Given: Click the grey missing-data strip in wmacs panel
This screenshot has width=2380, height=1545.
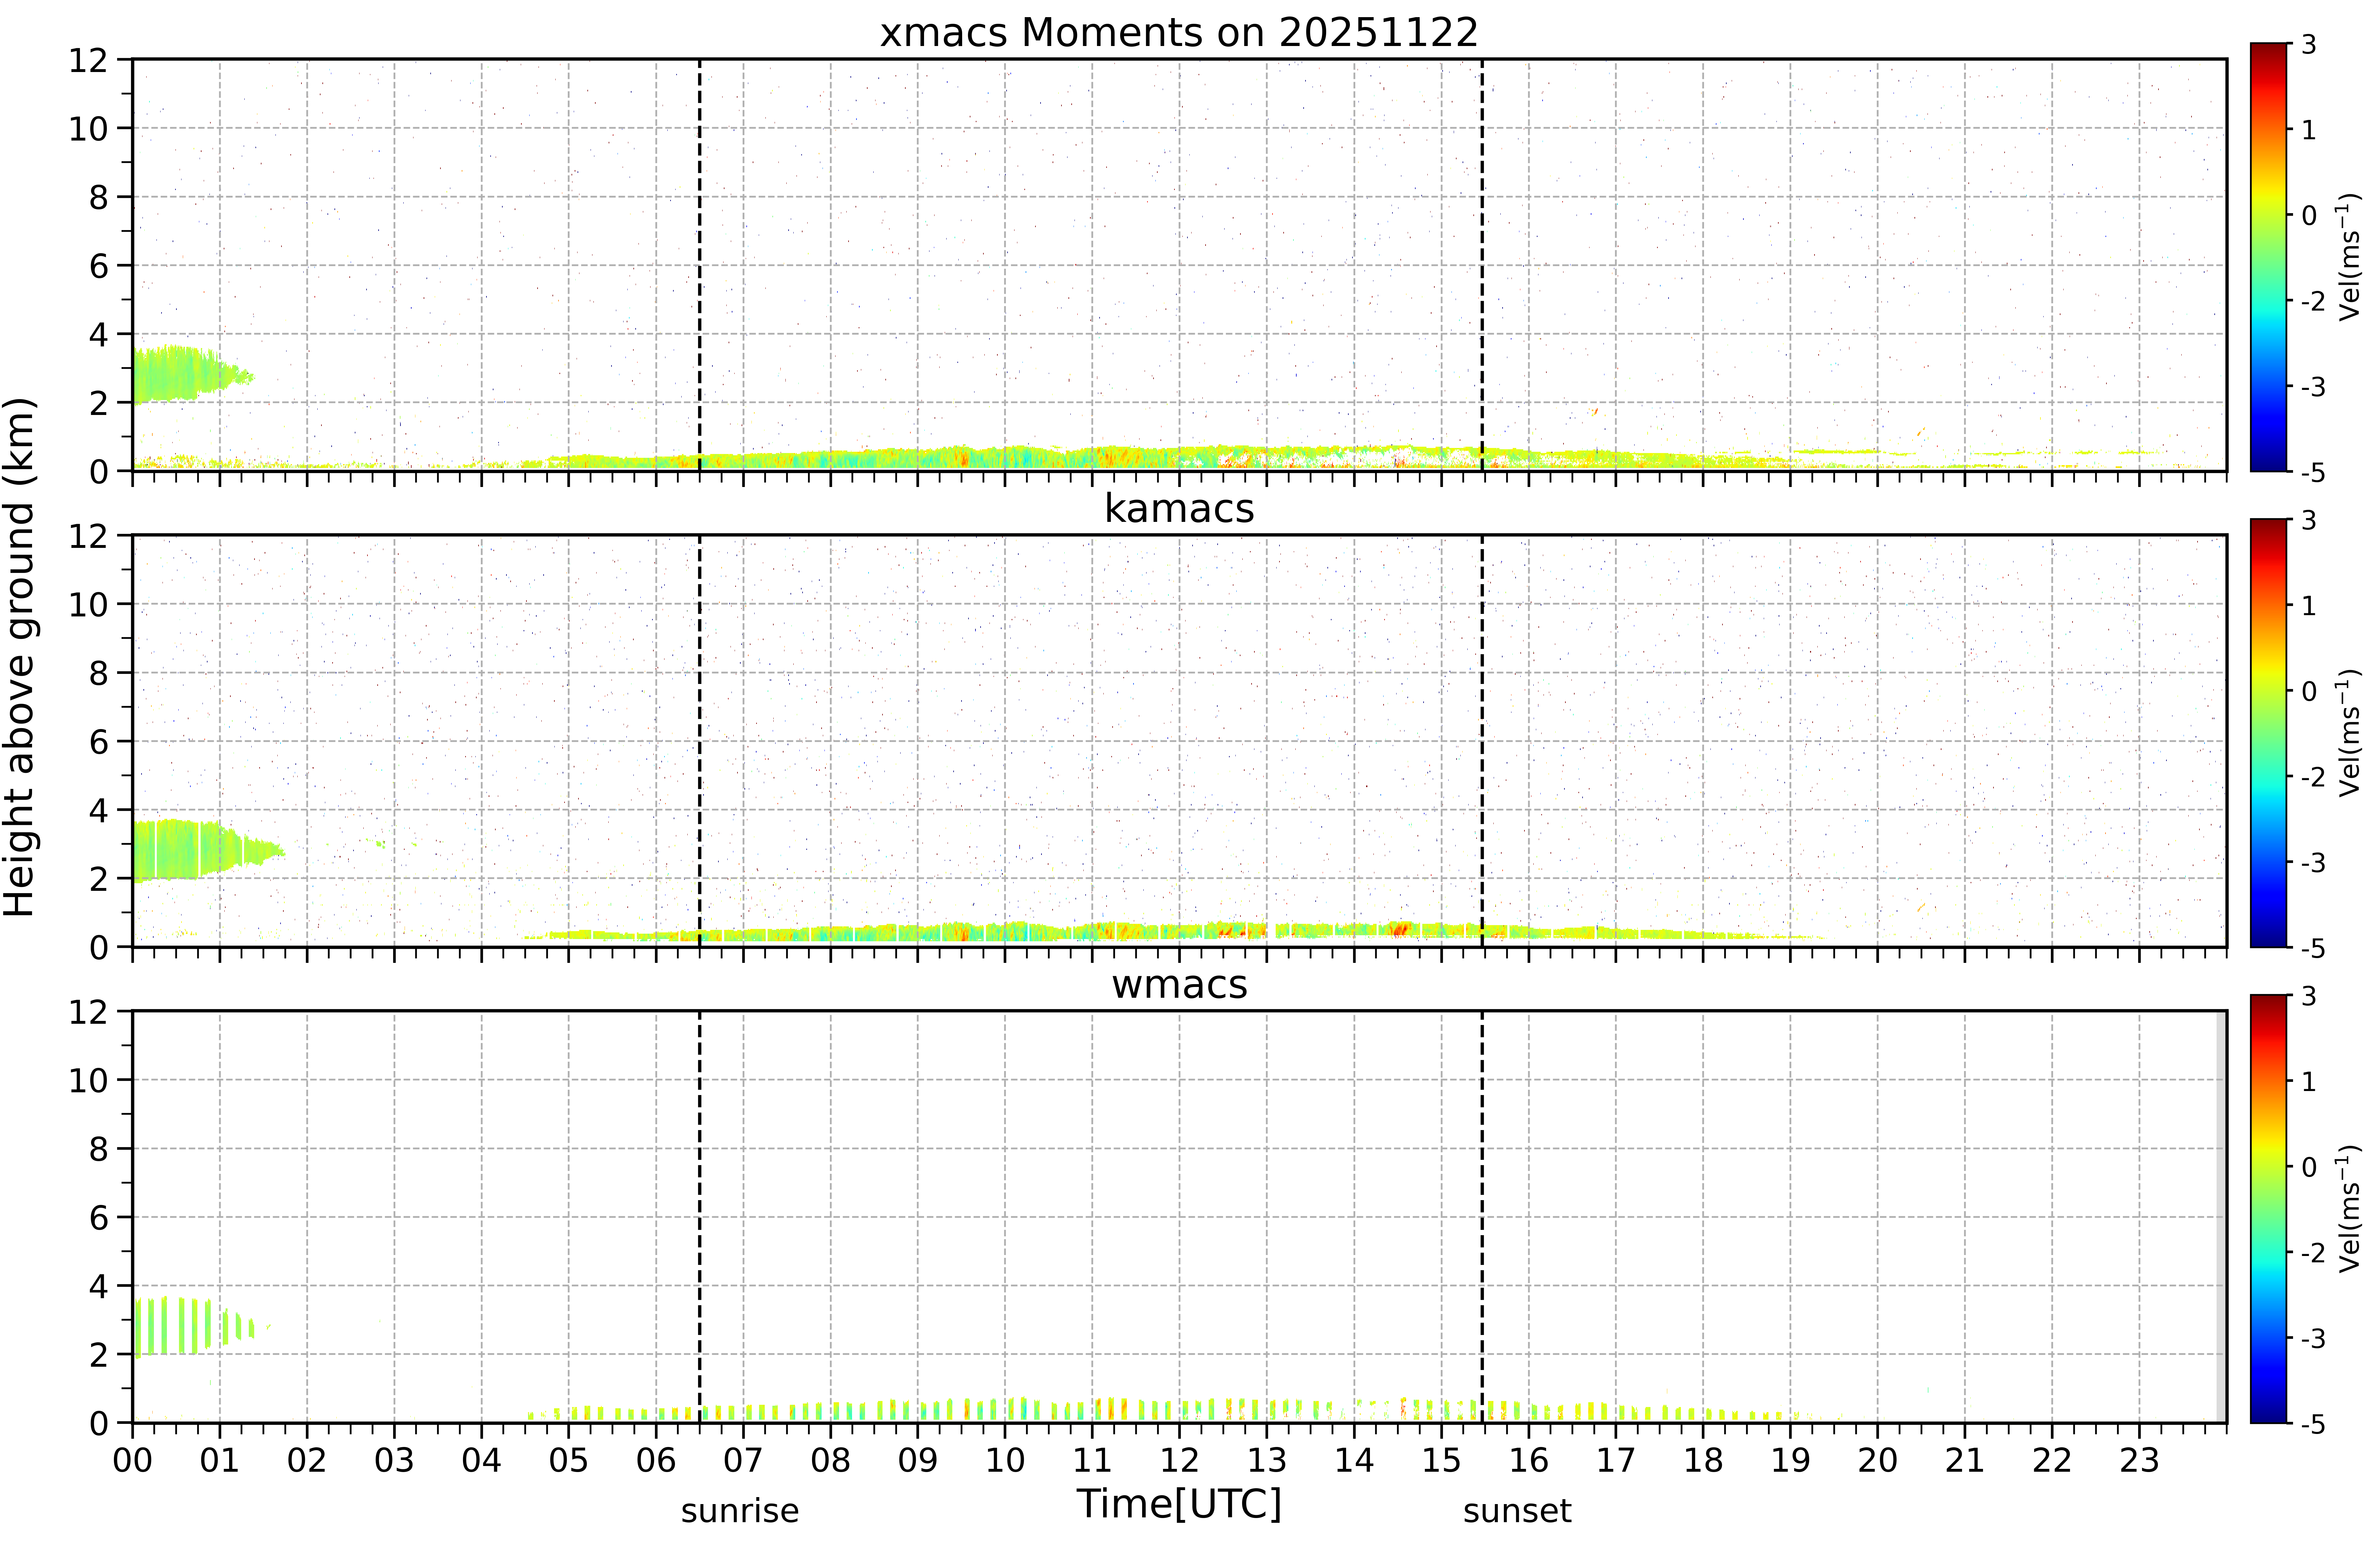Looking at the screenshot, I should coord(2221,1217).
